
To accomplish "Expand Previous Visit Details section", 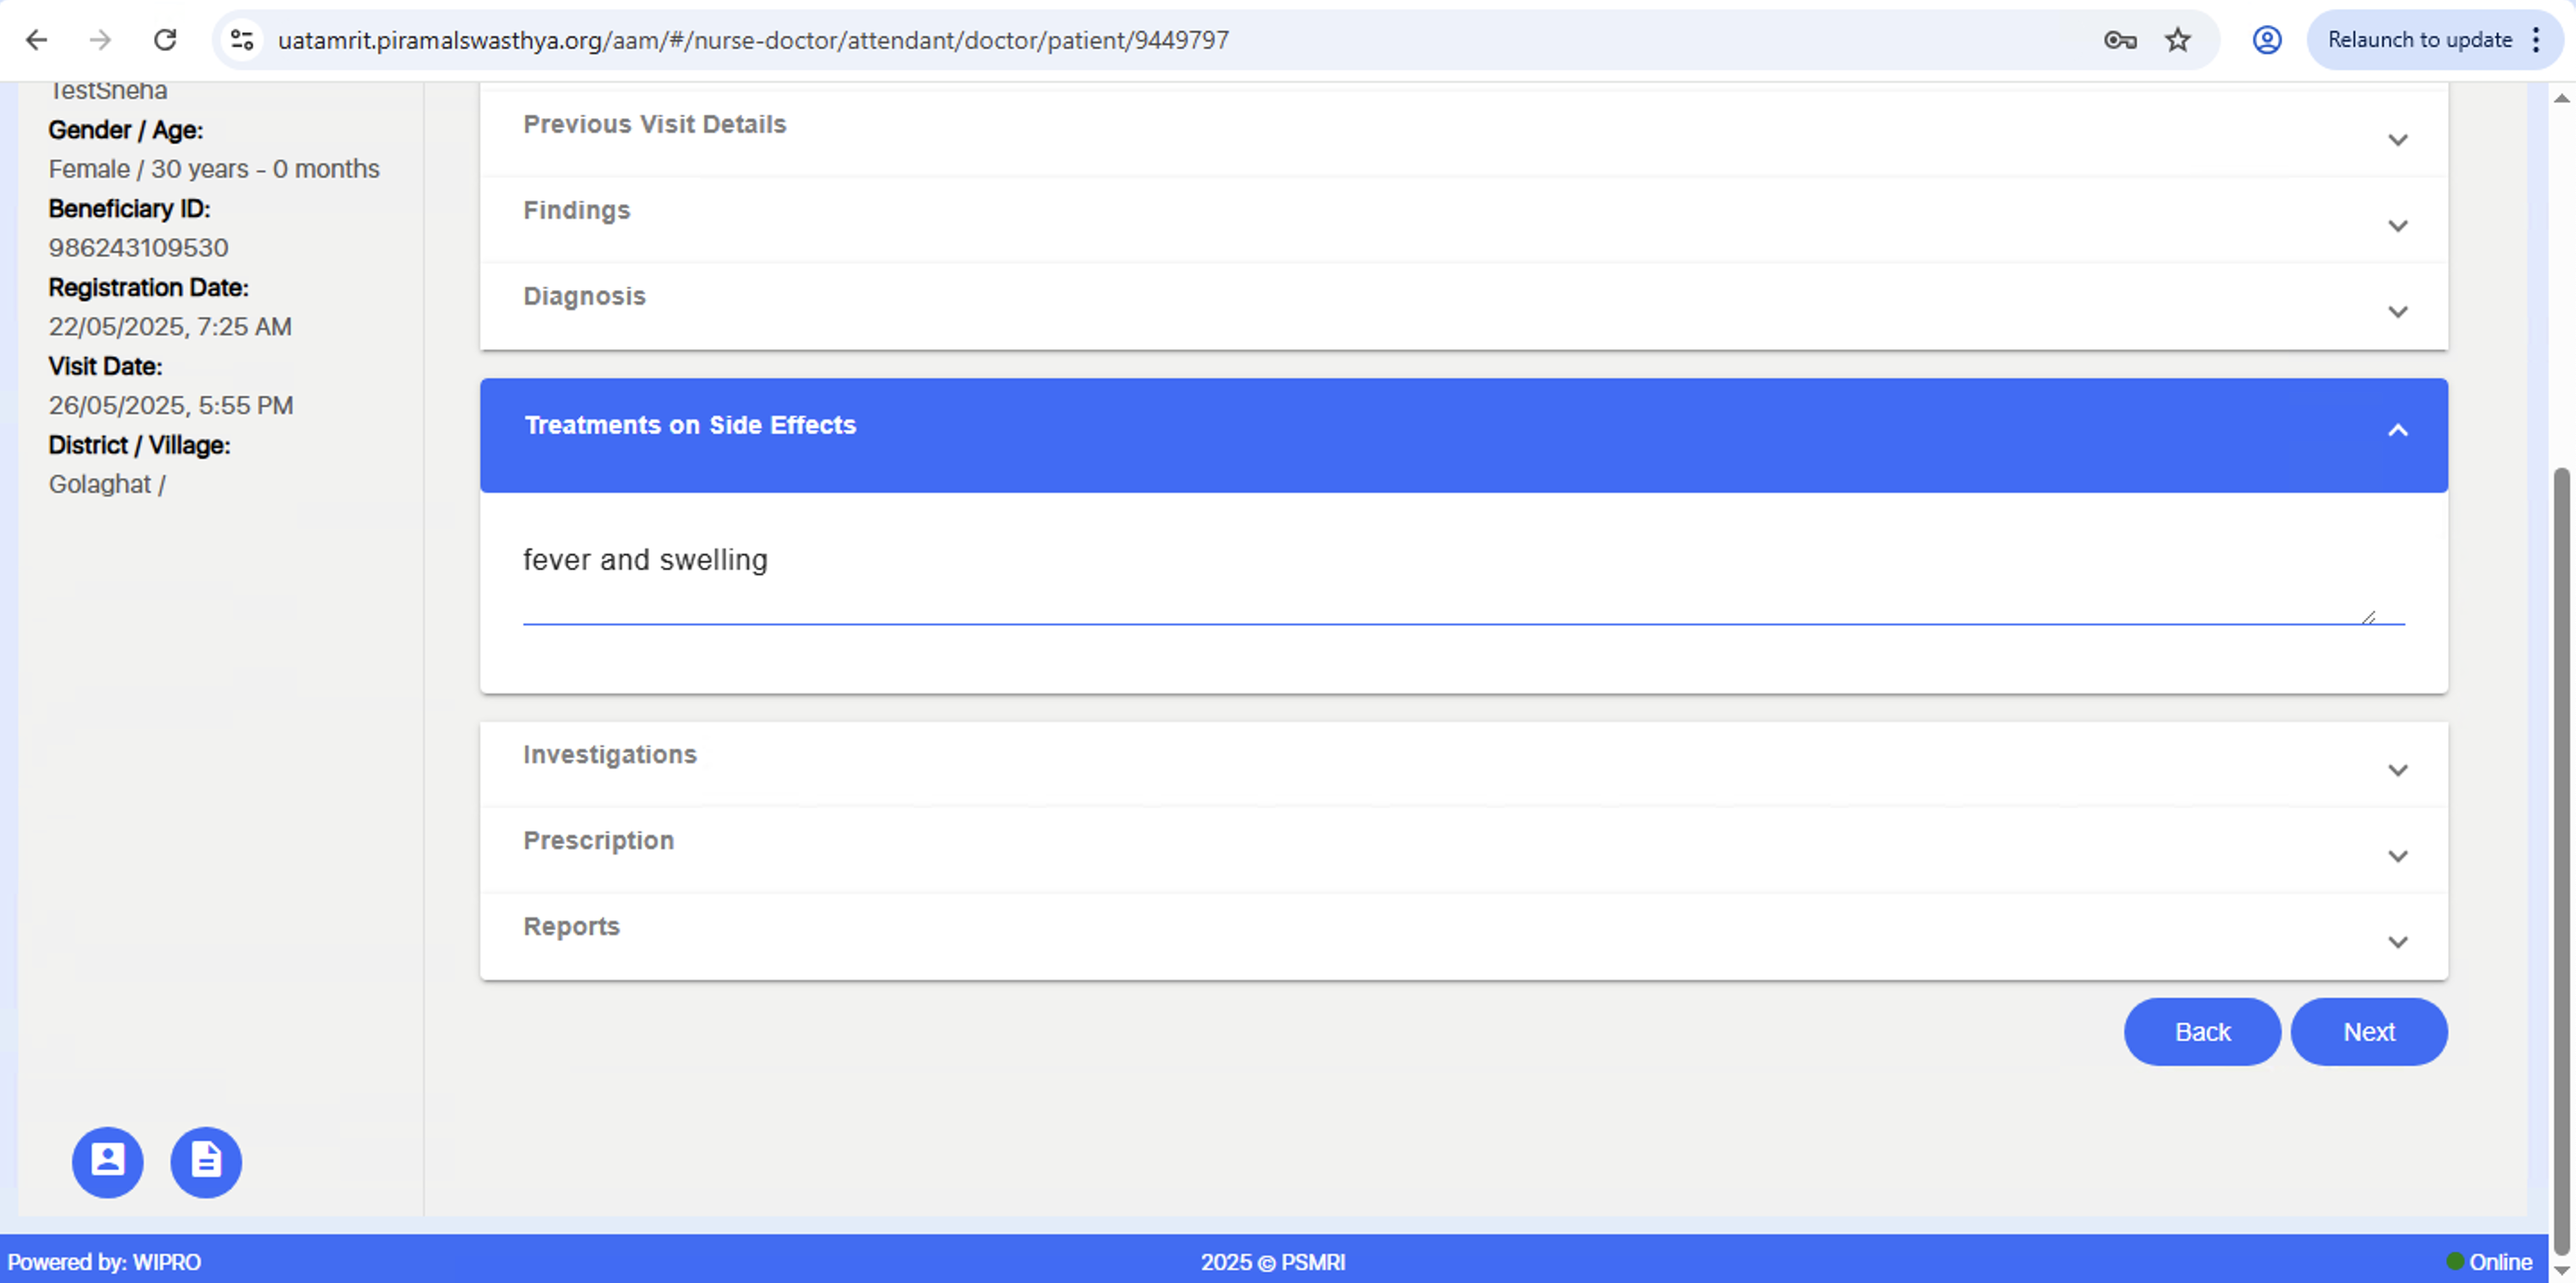I will [x=1464, y=133].
